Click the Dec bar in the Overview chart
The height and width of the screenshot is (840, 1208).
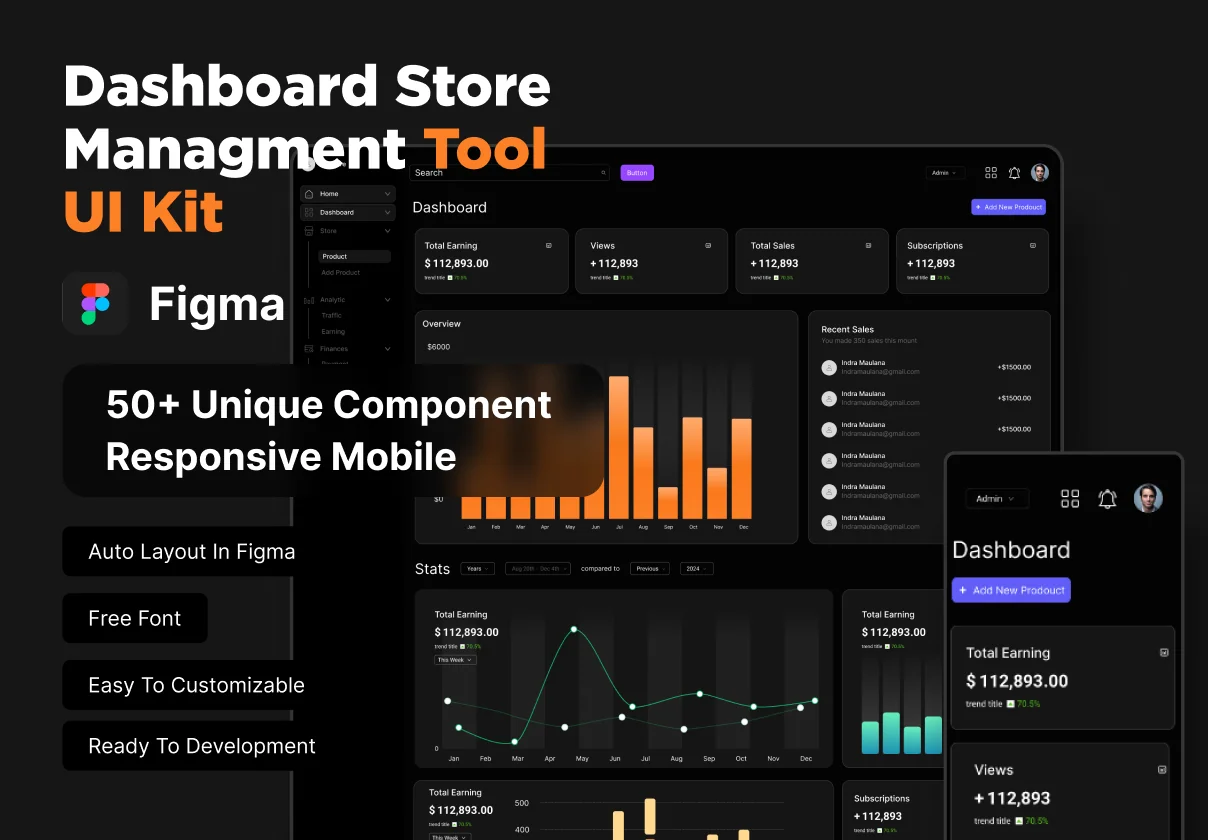[742, 468]
